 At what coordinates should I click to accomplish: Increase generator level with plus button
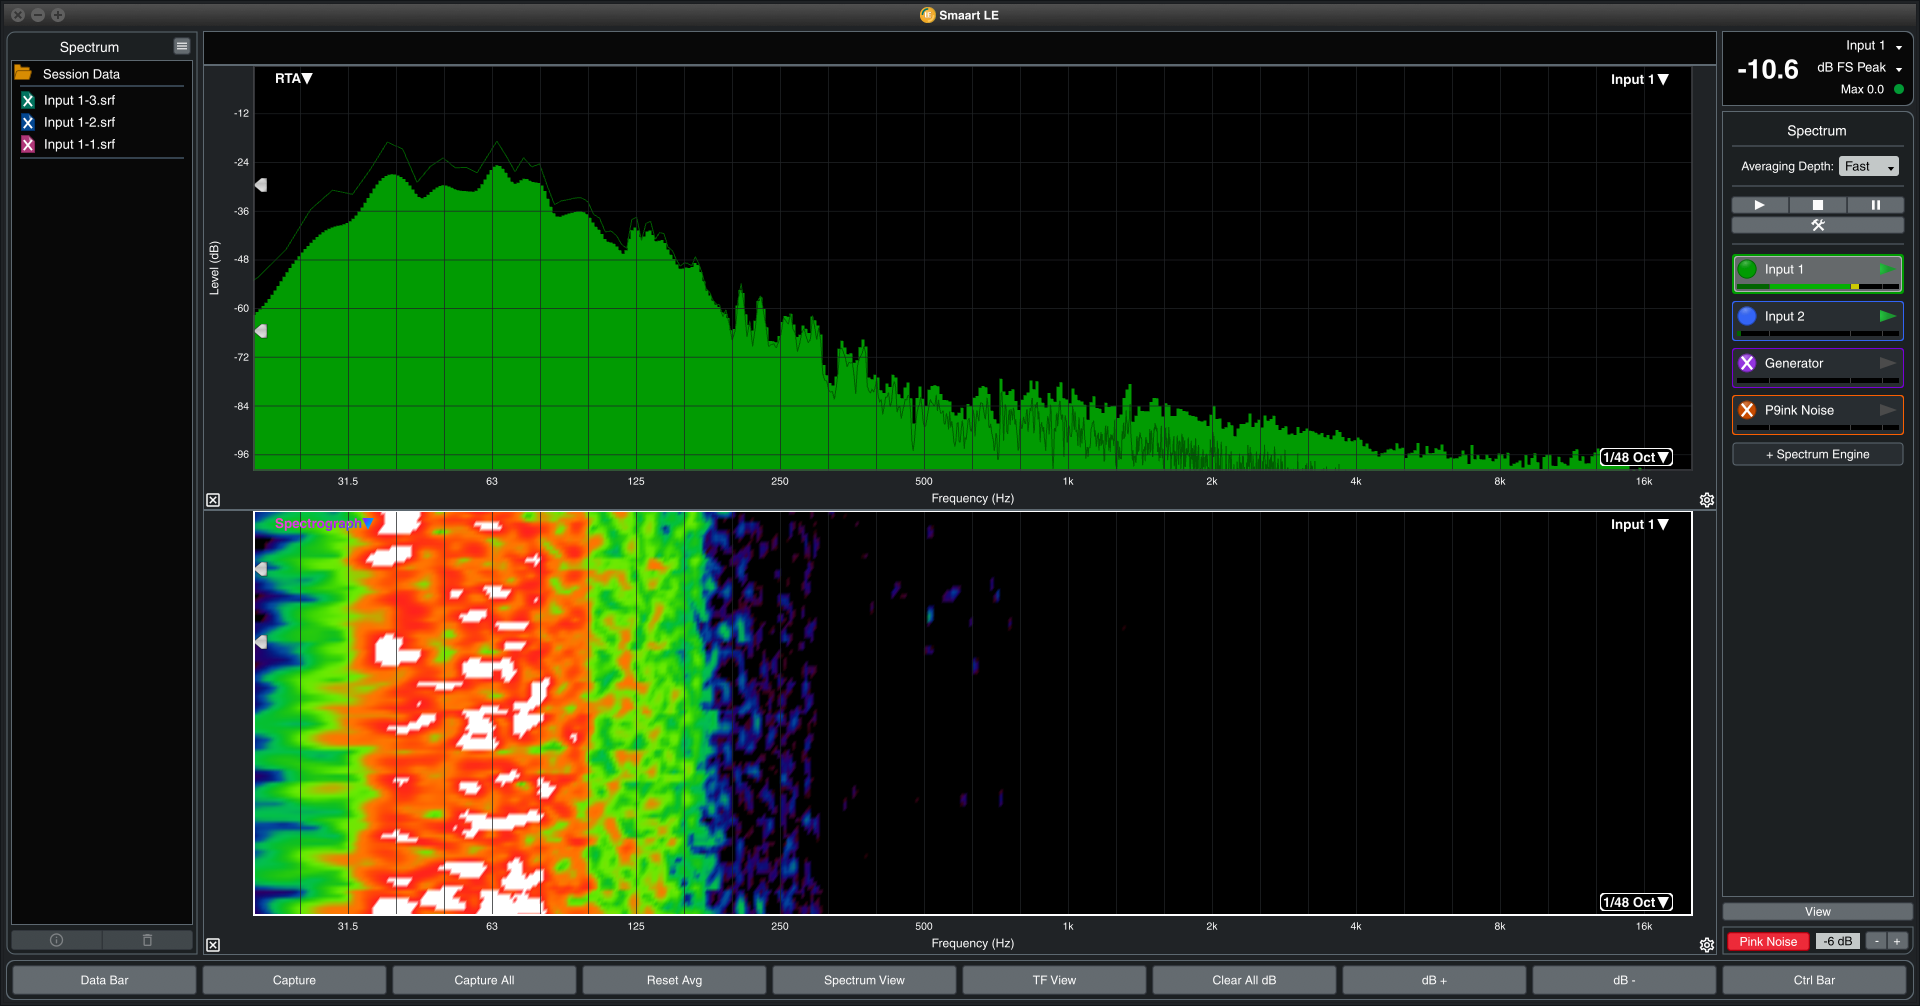1897,941
